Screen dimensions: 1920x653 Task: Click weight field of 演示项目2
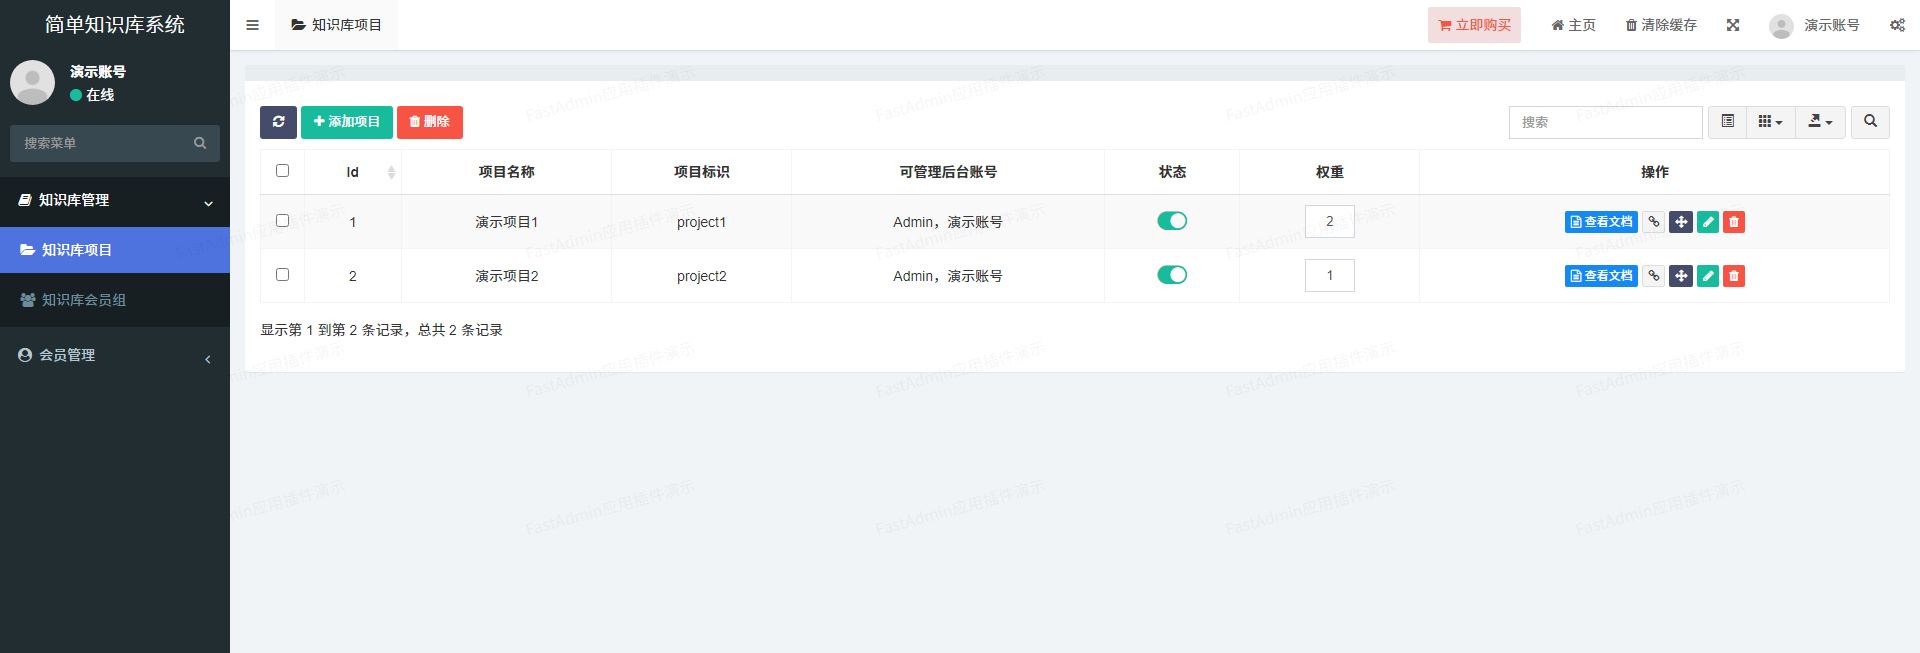click(x=1329, y=276)
